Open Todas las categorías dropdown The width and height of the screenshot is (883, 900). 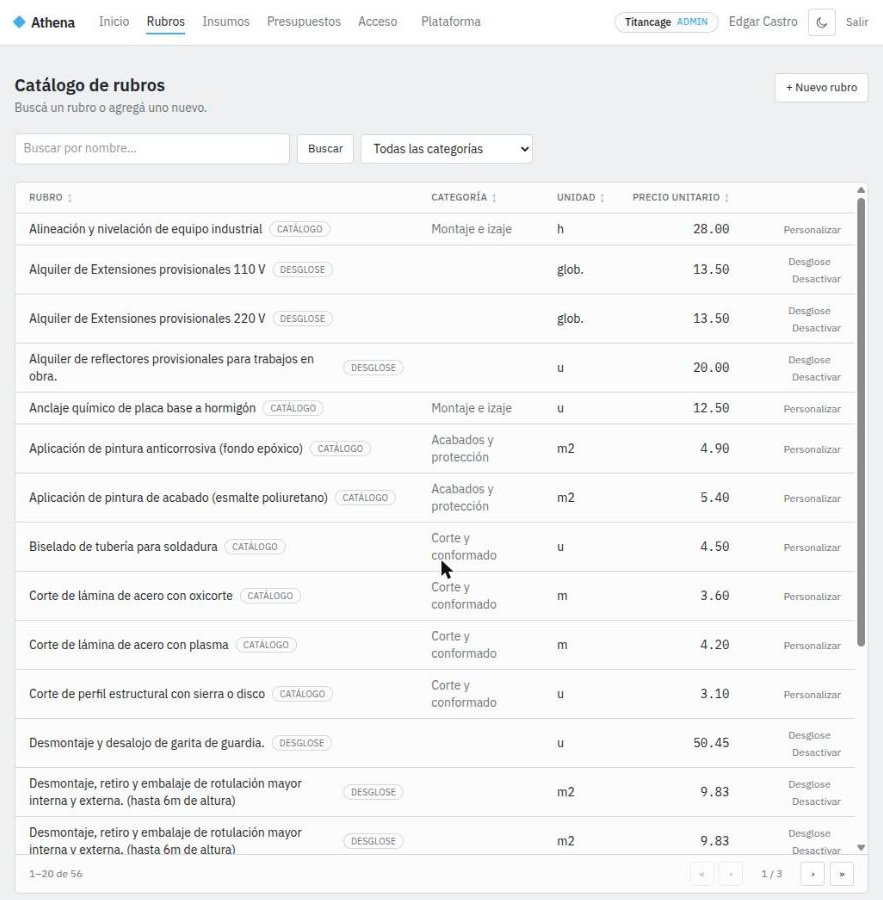447,149
